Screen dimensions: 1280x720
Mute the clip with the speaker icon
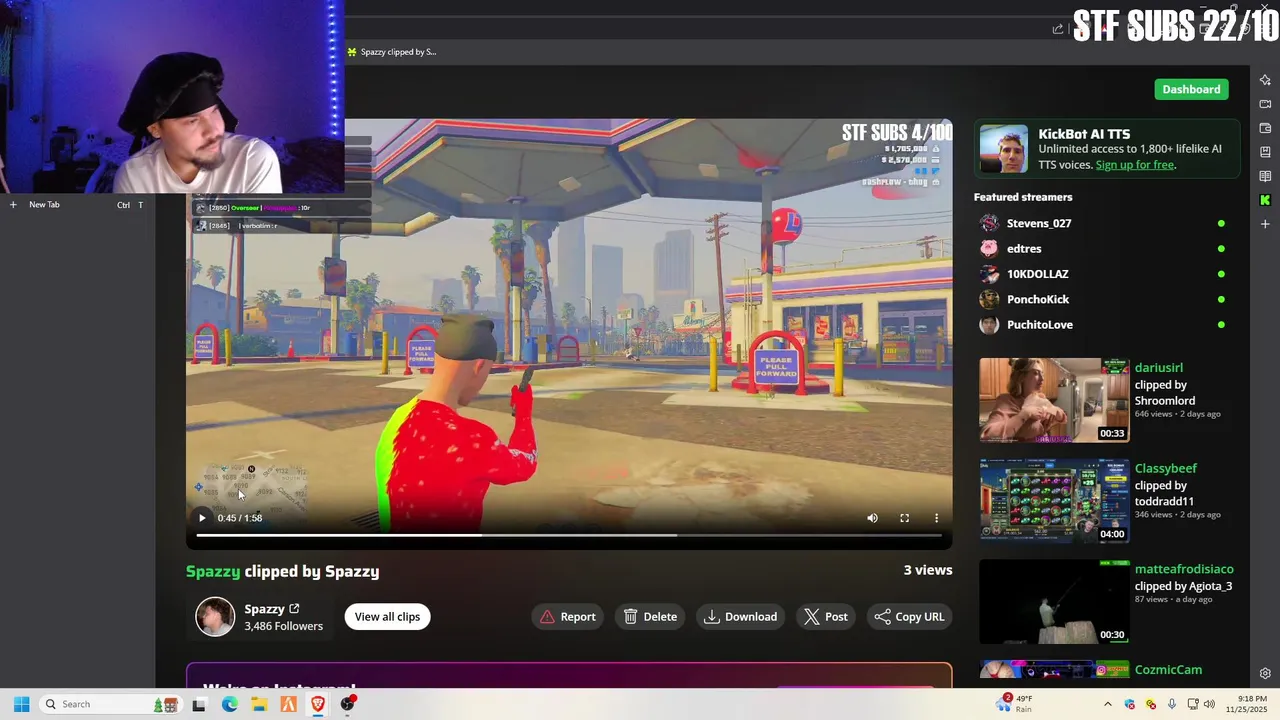(x=872, y=518)
